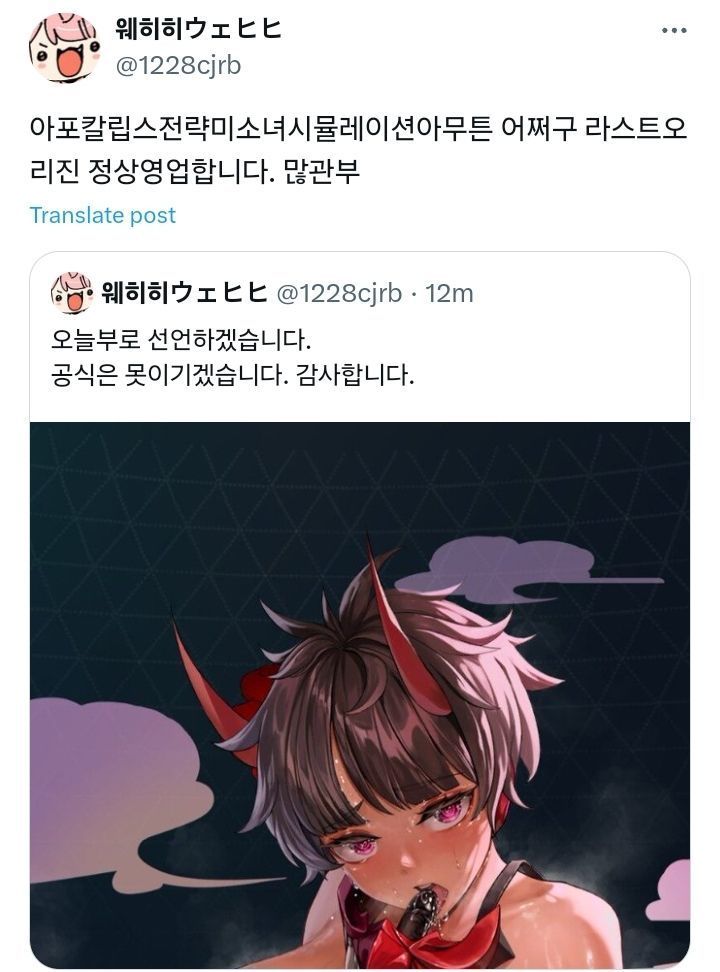Open the quoted post's 웨히히ウェヒヒ display name
Screen dimensions: 720x972
pos(184,293)
